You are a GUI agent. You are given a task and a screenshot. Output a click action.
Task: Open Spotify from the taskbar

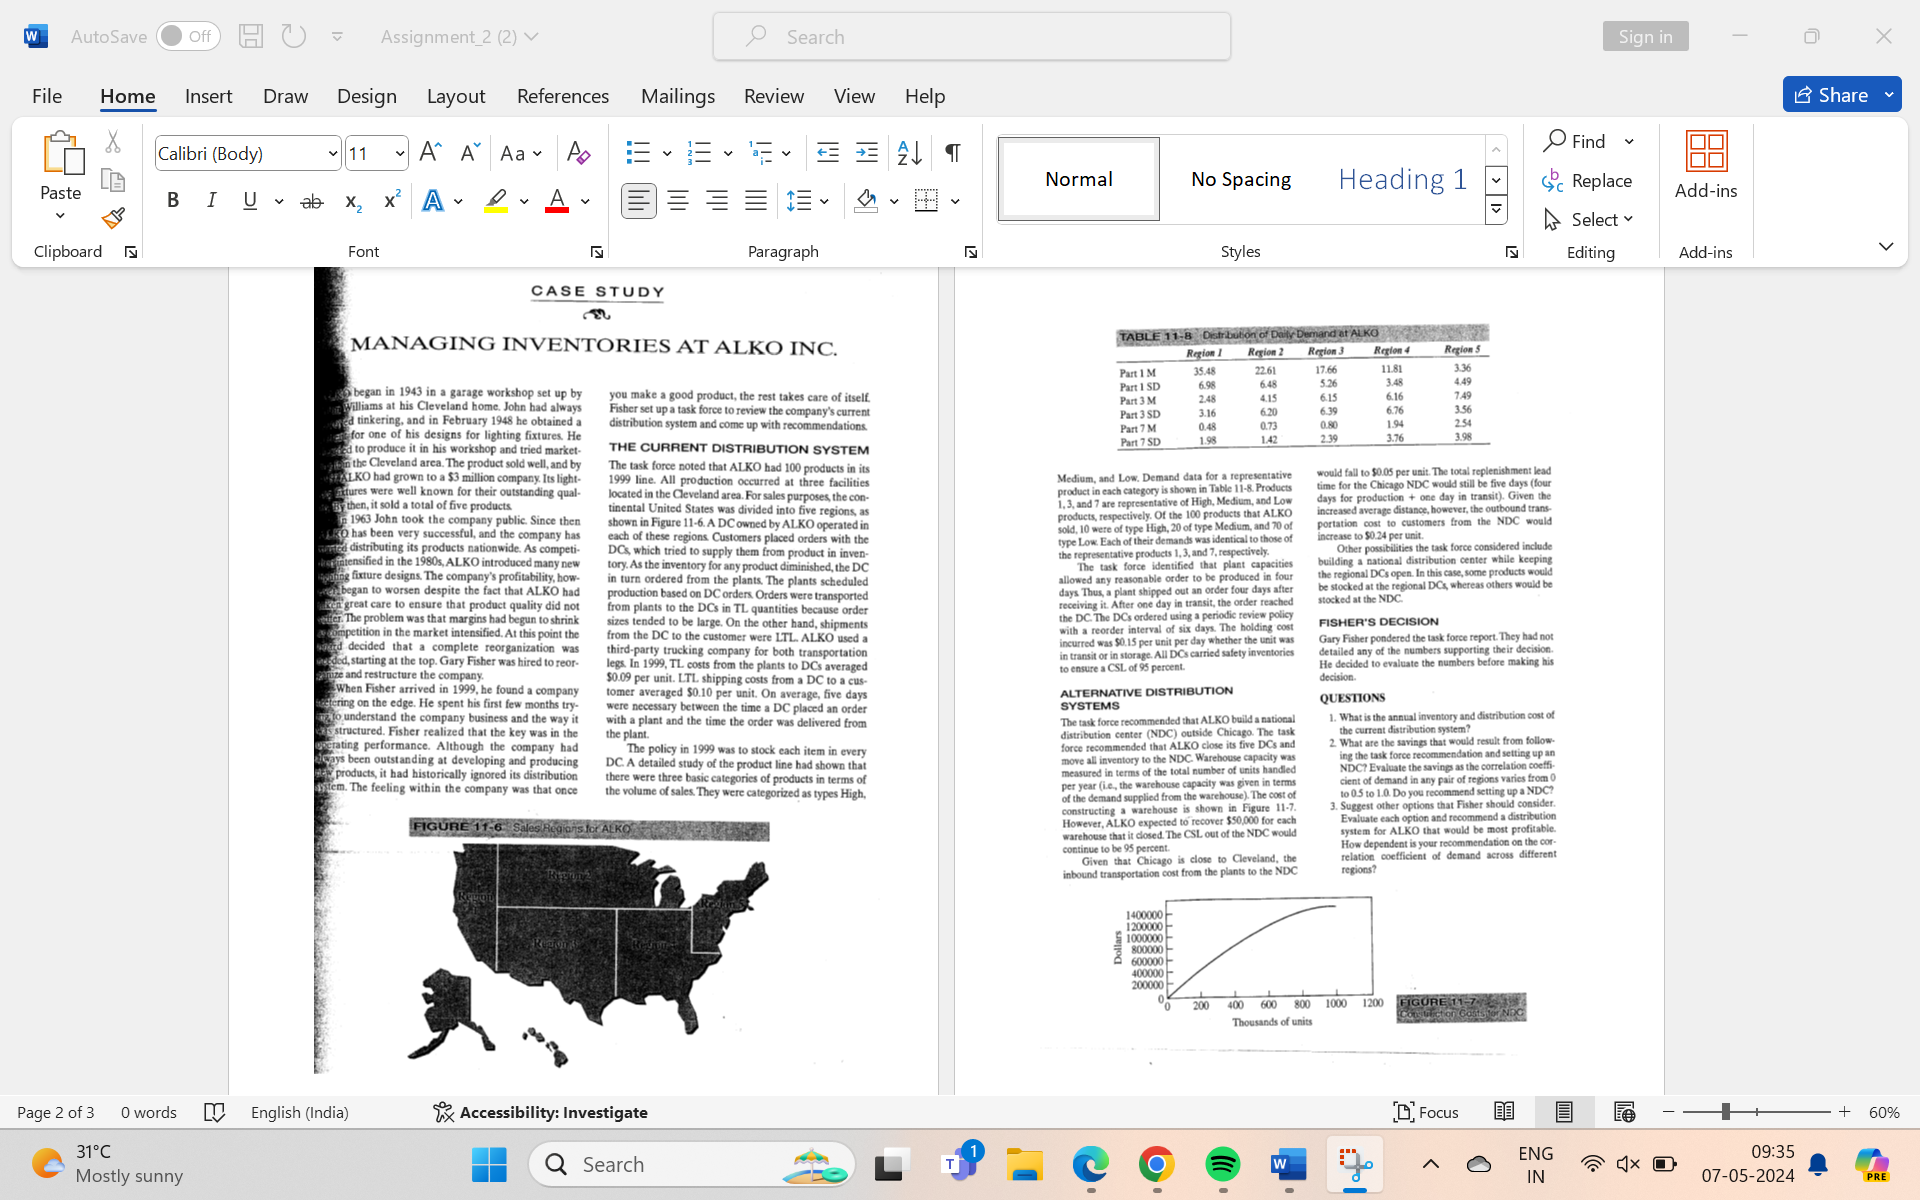(1222, 1164)
